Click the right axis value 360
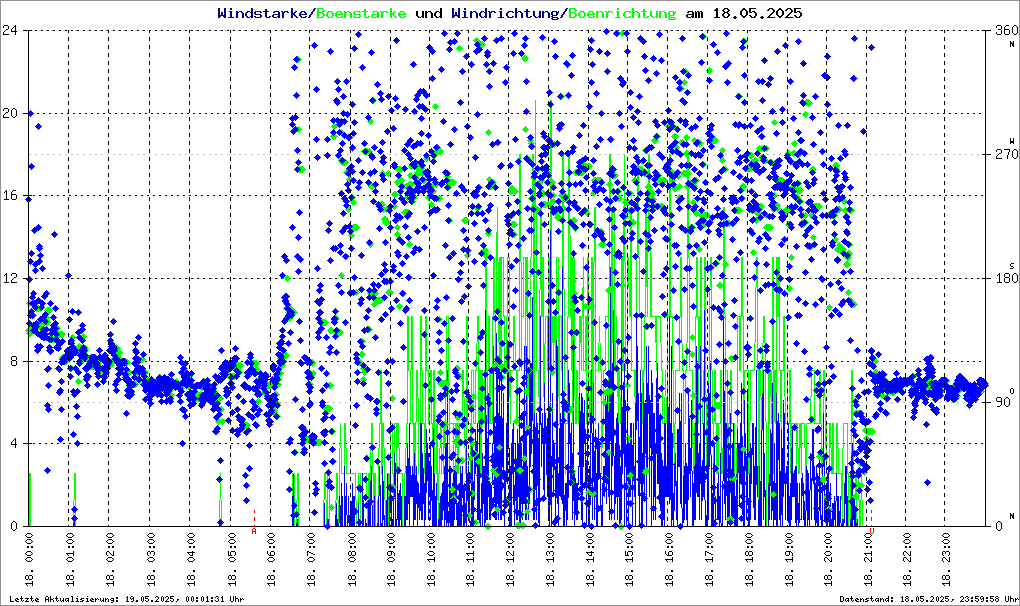The image size is (1020, 606). pos(1006,30)
